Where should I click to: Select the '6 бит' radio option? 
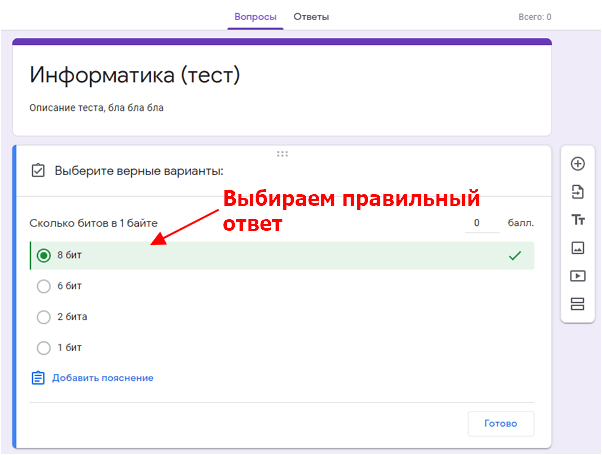(x=44, y=286)
